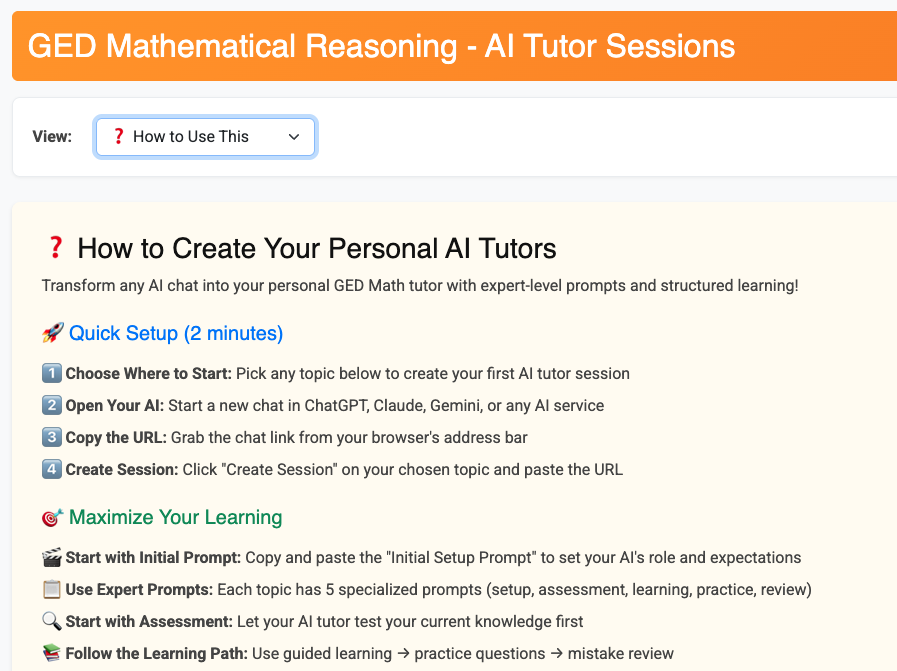The image size is (897, 671).
Task: Click the "View:" label
Action: click(52, 137)
